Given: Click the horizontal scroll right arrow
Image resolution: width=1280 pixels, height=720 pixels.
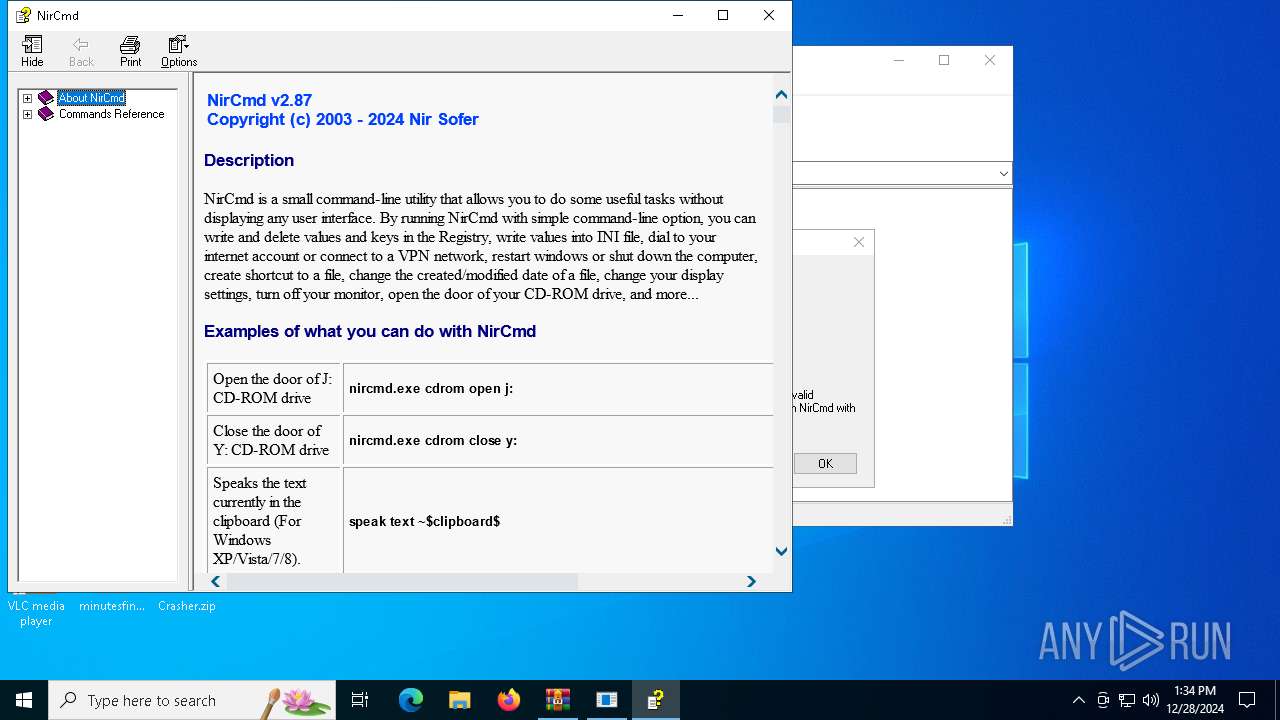Looking at the screenshot, I should [751, 581].
